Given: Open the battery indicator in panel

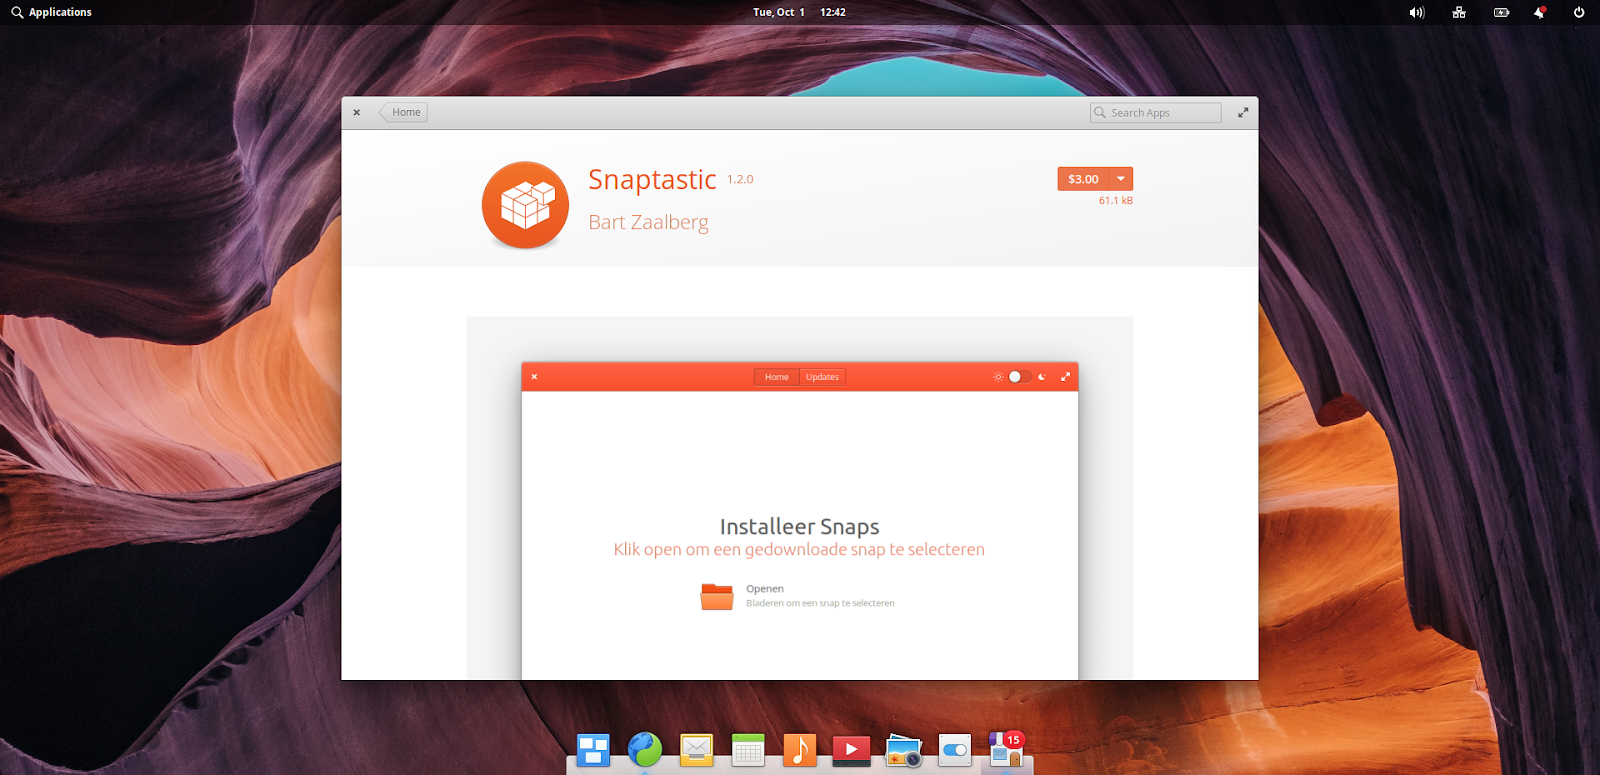Looking at the screenshot, I should [x=1501, y=12].
